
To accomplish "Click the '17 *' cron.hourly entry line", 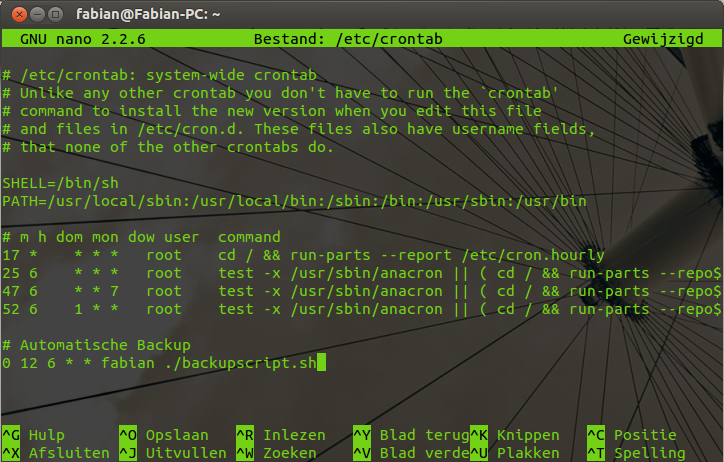I will coord(303,255).
